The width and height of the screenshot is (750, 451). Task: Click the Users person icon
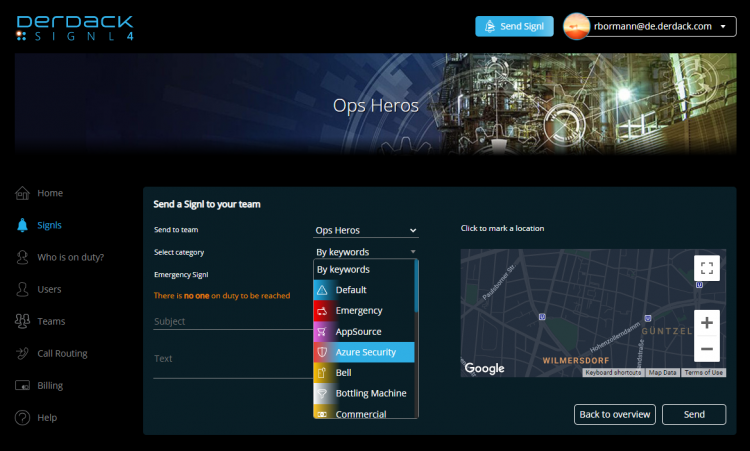pyautogui.click(x=22, y=289)
